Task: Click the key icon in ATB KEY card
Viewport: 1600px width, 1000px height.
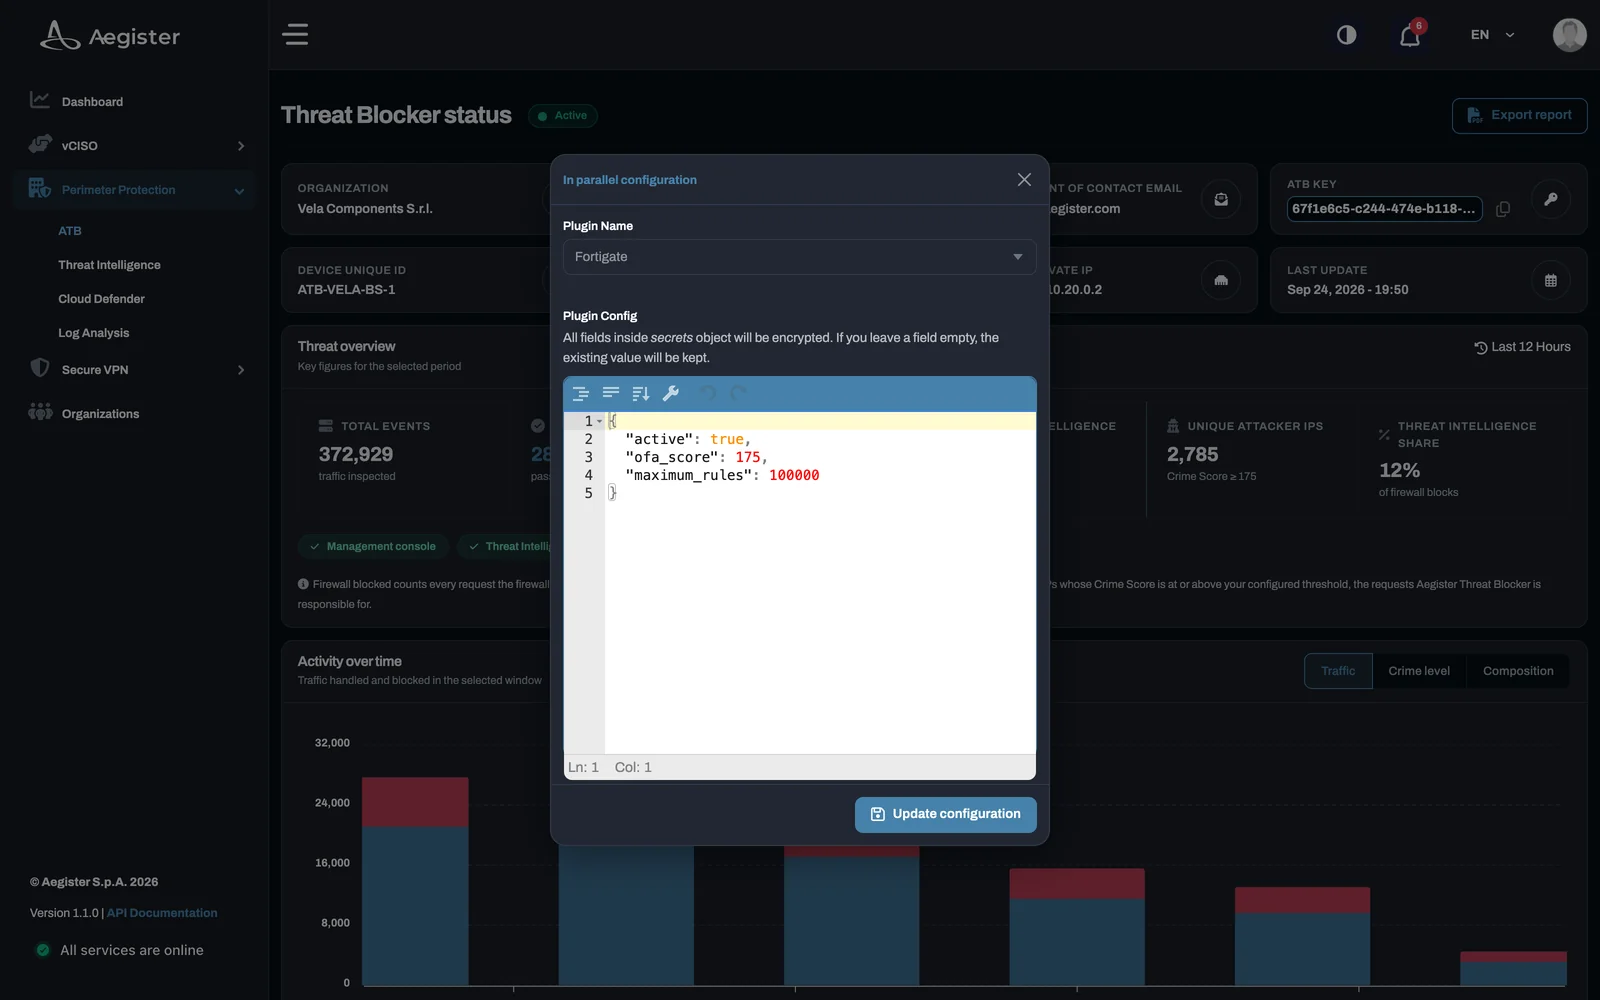Action: (1550, 199)
